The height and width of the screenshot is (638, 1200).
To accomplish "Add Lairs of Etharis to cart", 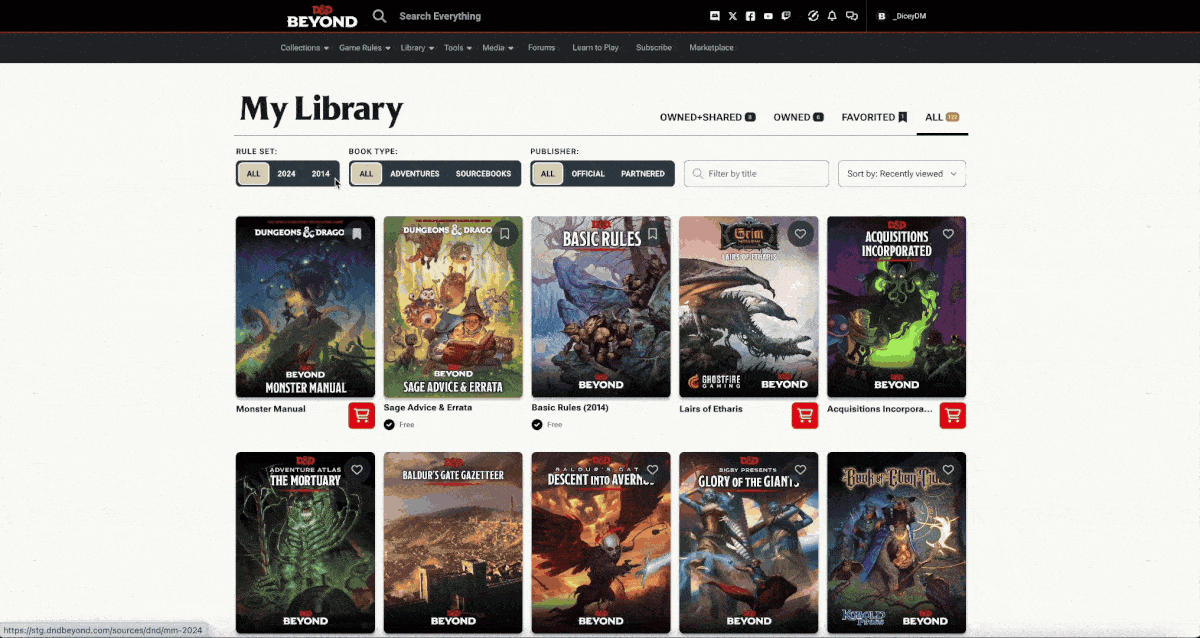I will [x=805, y=415].
